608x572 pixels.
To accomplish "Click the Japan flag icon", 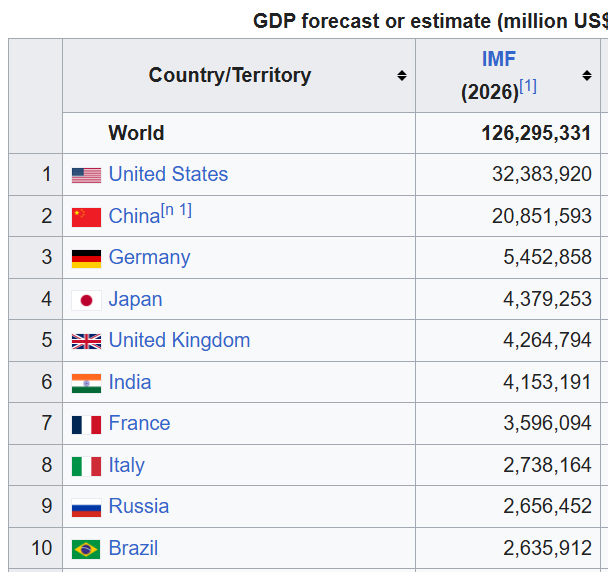I will click(x=86, y=301).
